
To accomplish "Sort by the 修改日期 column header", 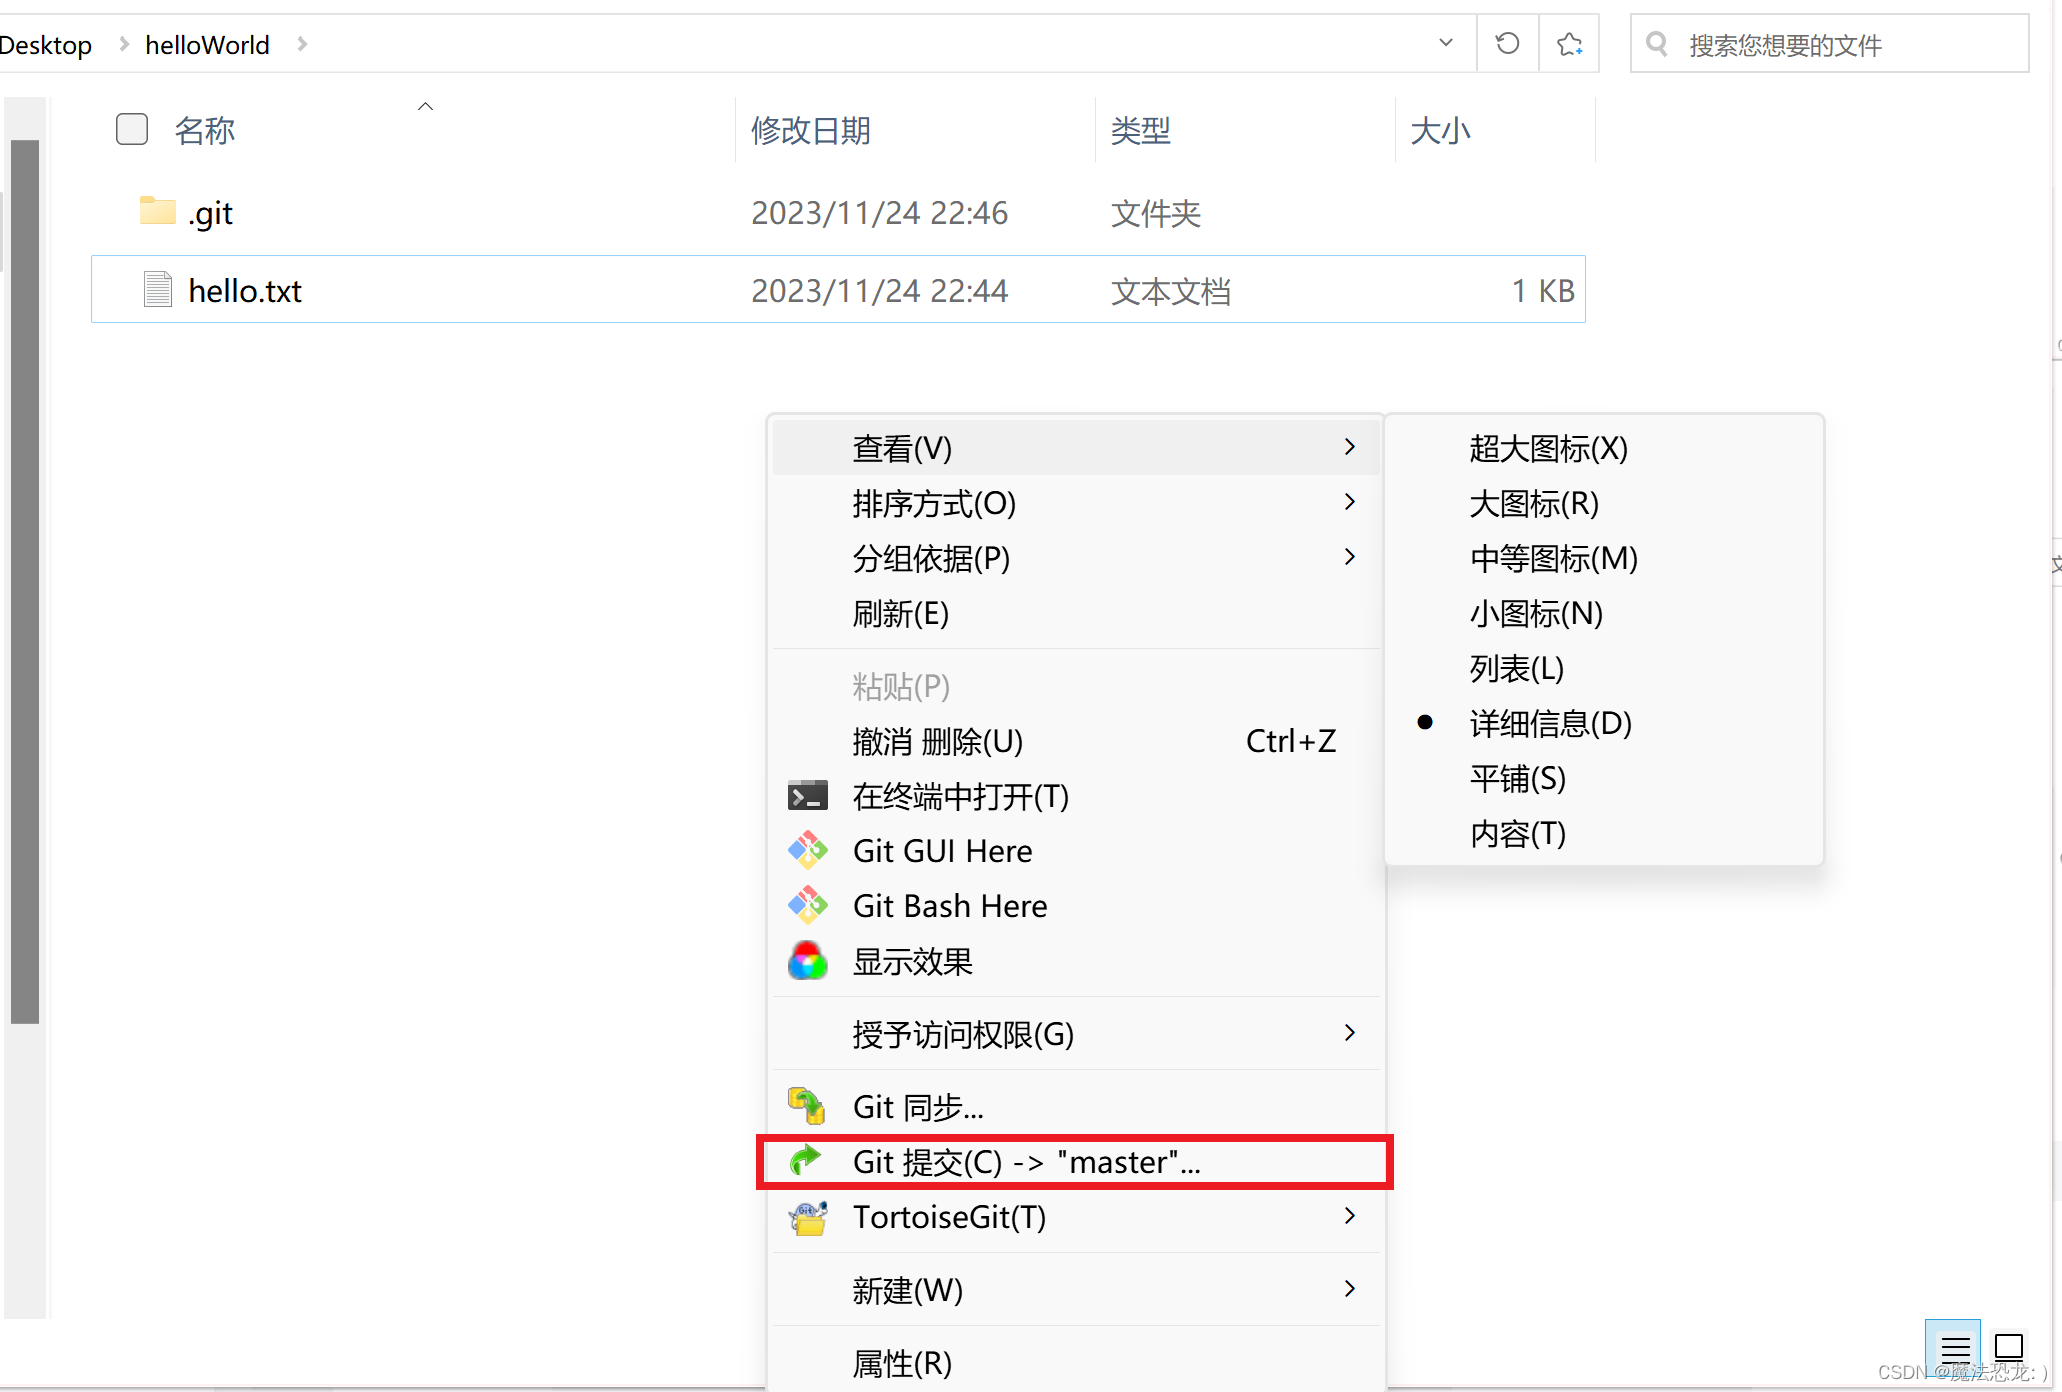I will [x=811, y=130].
